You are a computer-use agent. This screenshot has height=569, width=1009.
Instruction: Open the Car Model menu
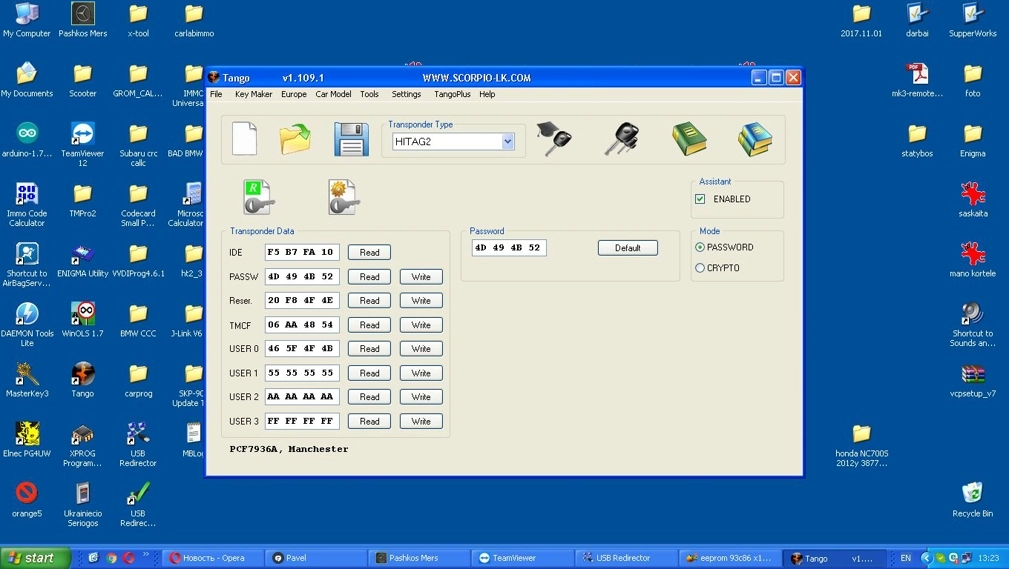click(333, 94)
